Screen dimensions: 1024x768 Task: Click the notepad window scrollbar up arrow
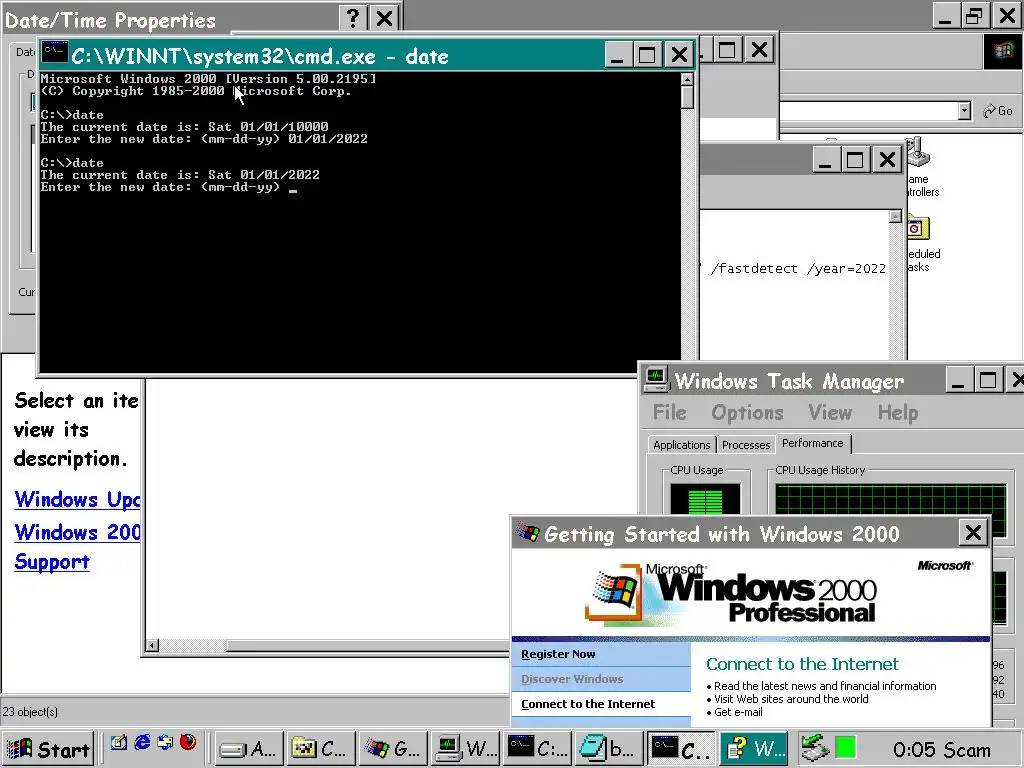click(895, 217)
